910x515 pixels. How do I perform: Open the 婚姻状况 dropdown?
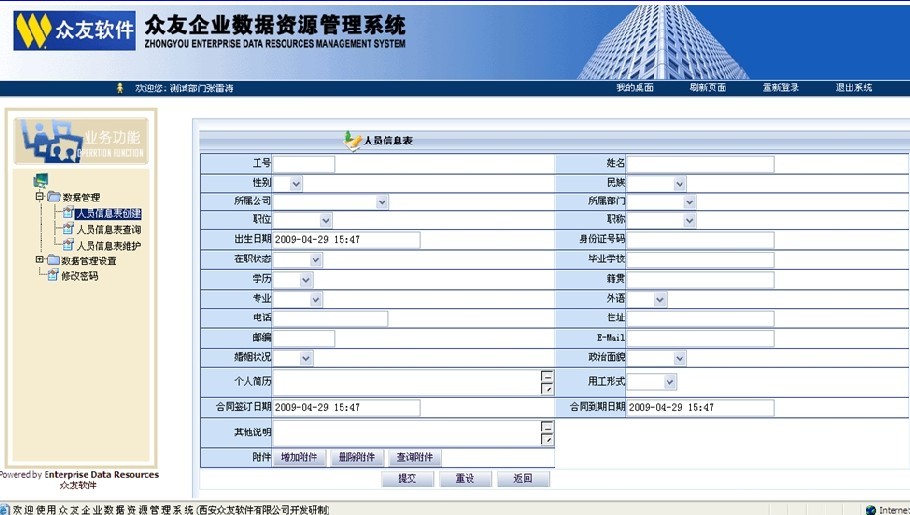coord(306,358)
